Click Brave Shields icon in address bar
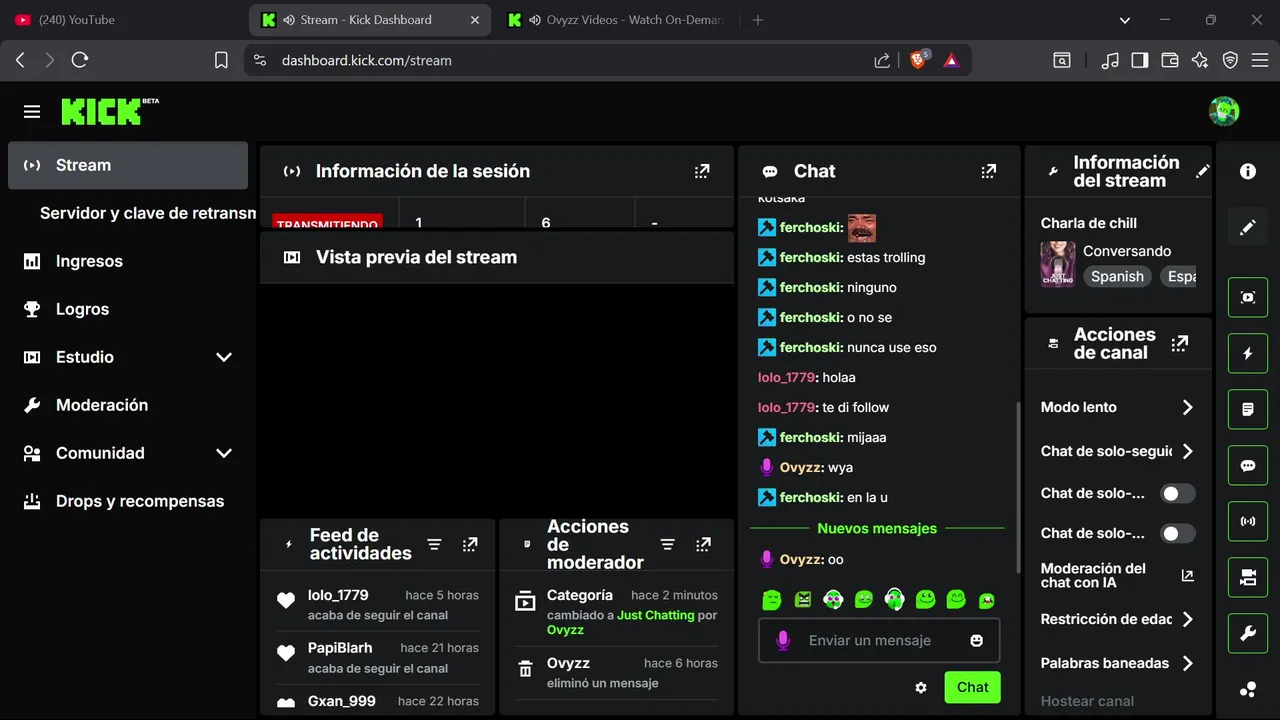This screenshot has height=720, width=1280. tap(918, 60)
